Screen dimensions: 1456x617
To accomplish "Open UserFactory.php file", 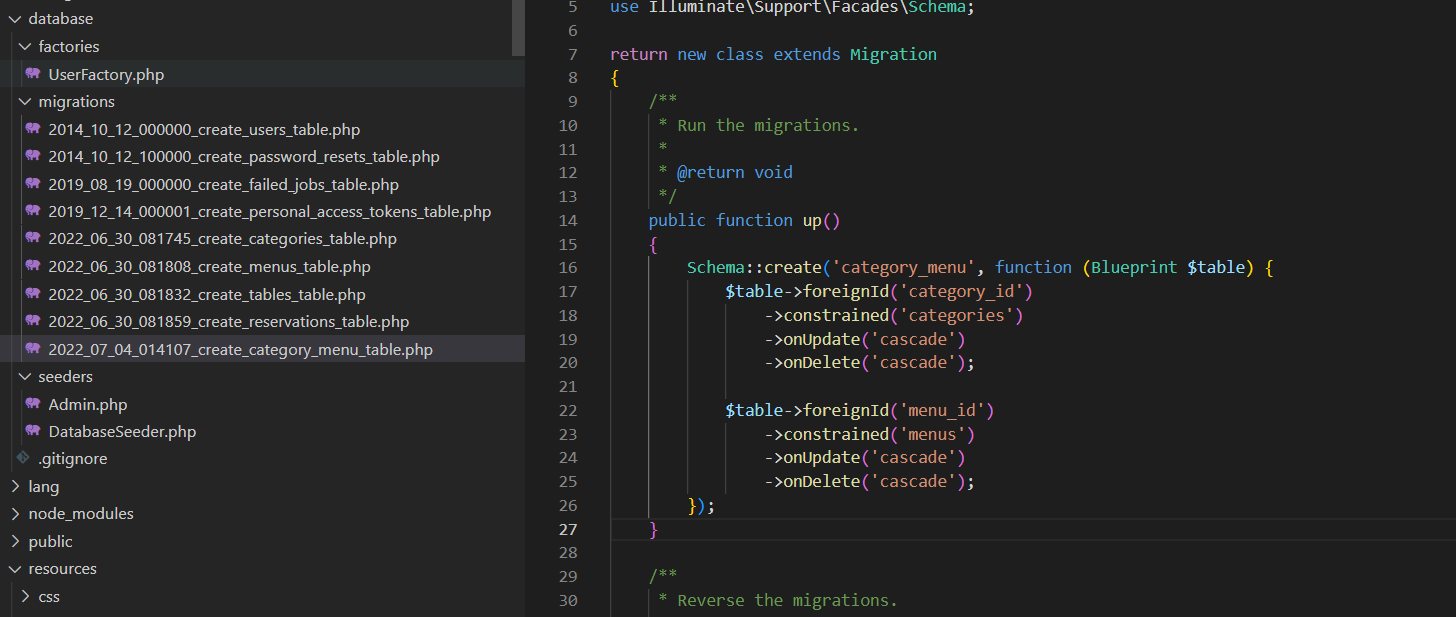I will (106, 74).
